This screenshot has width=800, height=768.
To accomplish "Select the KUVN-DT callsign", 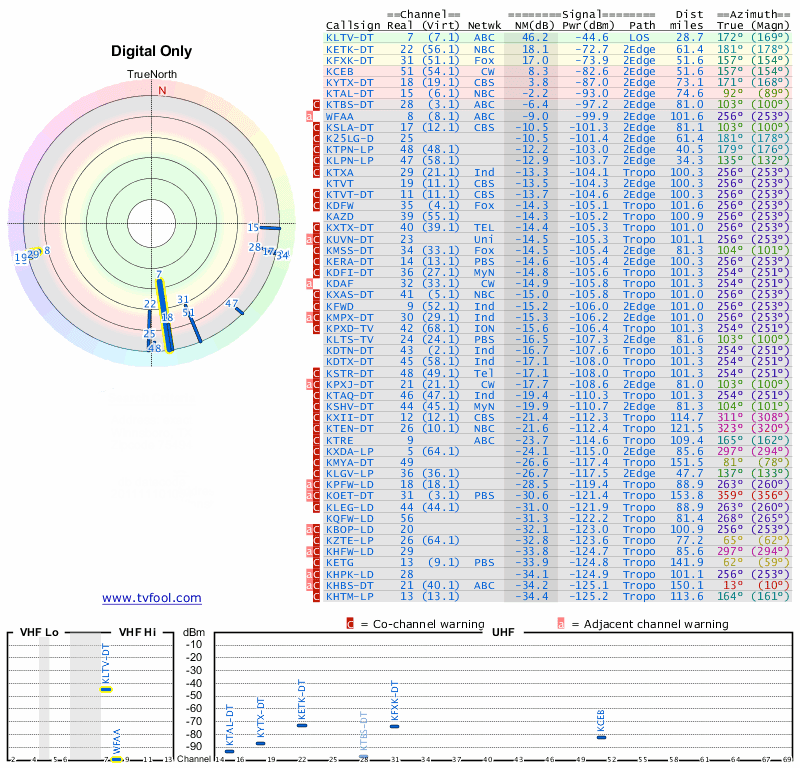I will point(349,239).
